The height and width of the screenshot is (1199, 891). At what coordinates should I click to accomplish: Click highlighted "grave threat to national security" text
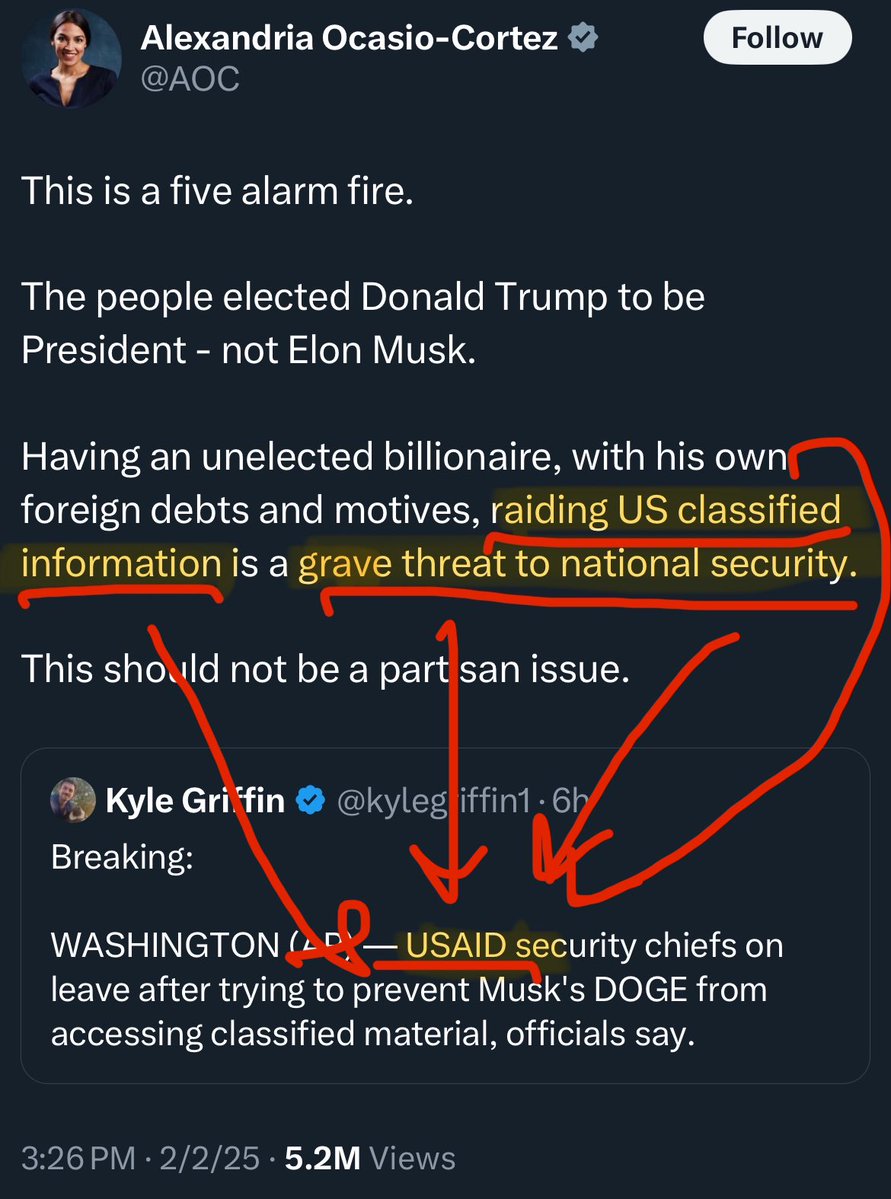point(578,565)
